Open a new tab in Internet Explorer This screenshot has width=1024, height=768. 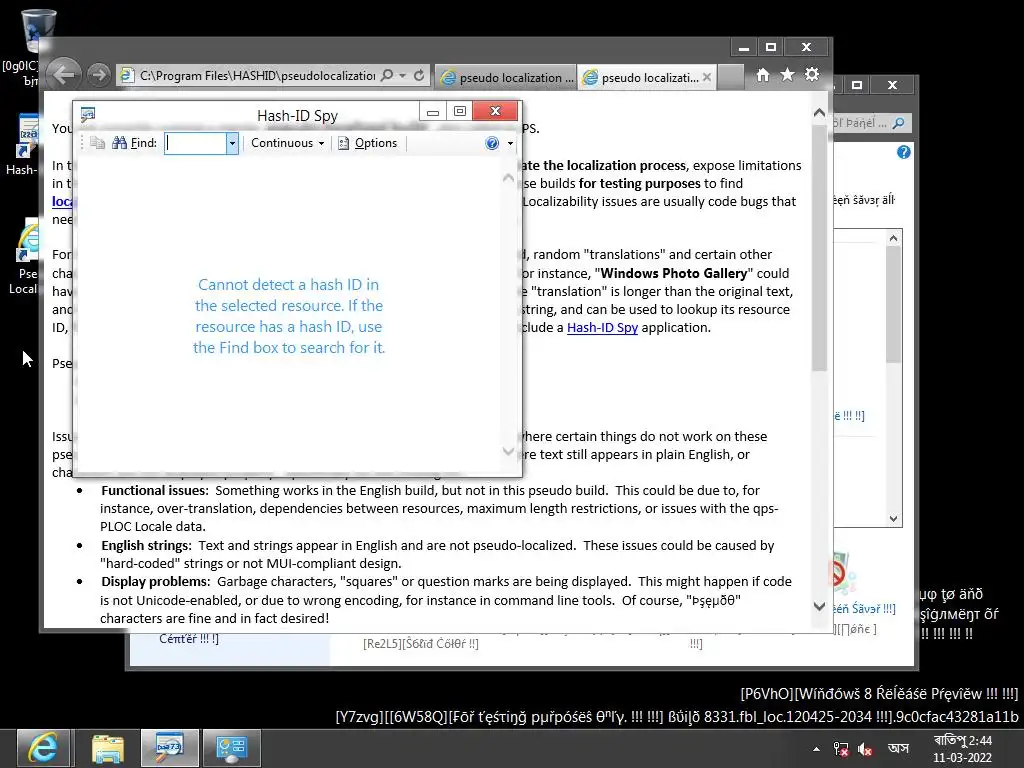tap(731, 77)
